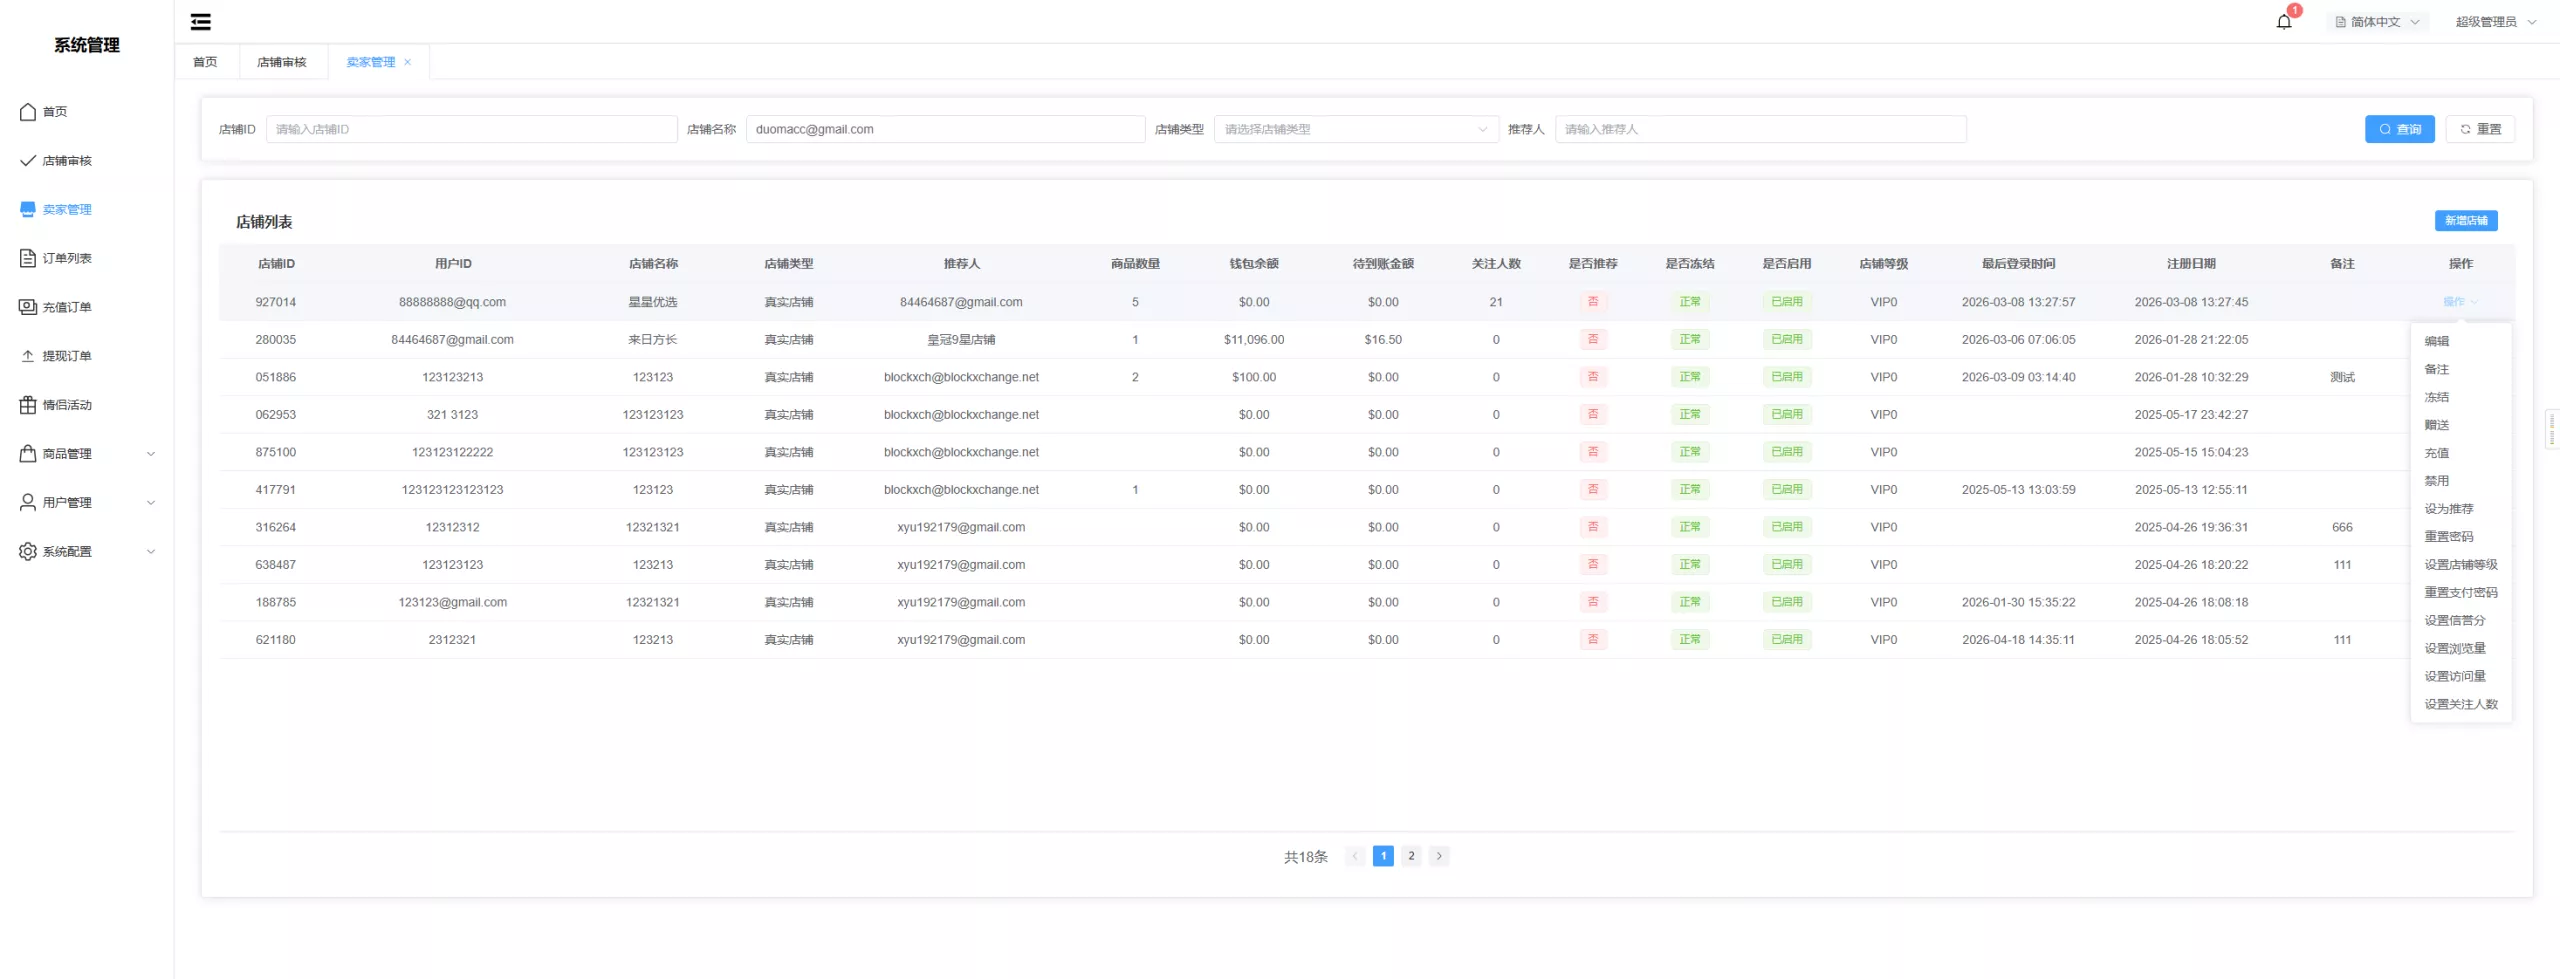Viewport: 2560px width, 979px height.
Task: Close the 卖家管理 tab with its X
Action: click(x=408, y=62)
